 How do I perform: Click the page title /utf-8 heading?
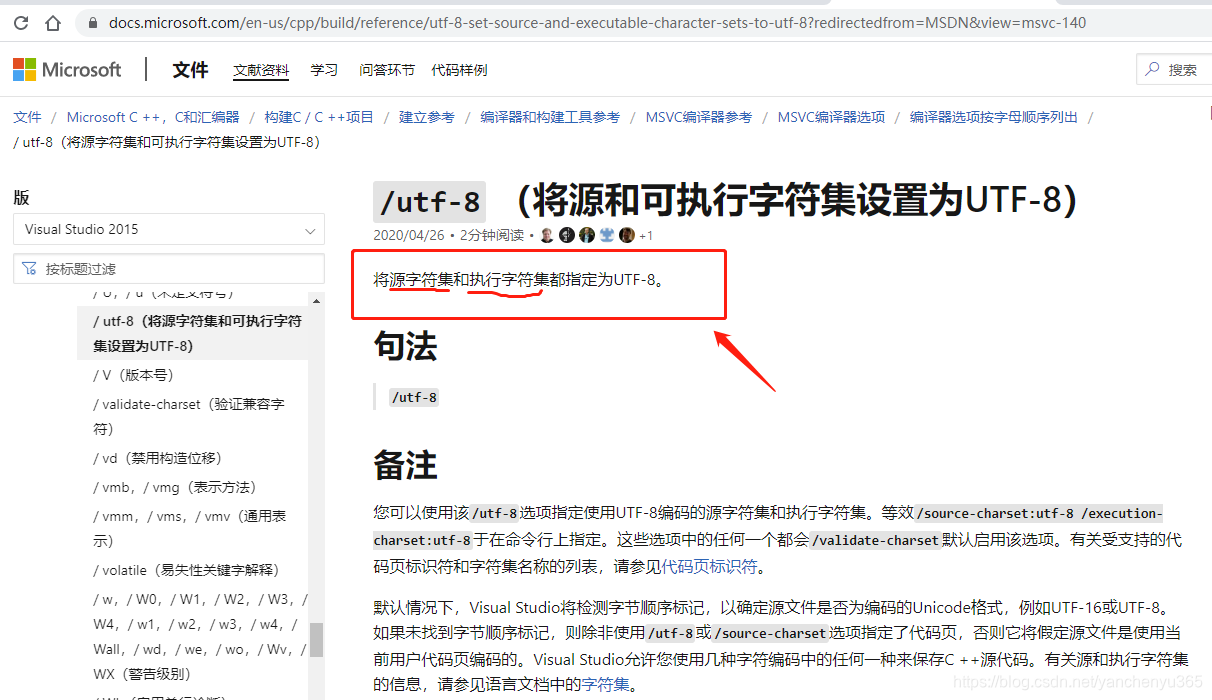point(726,201)
